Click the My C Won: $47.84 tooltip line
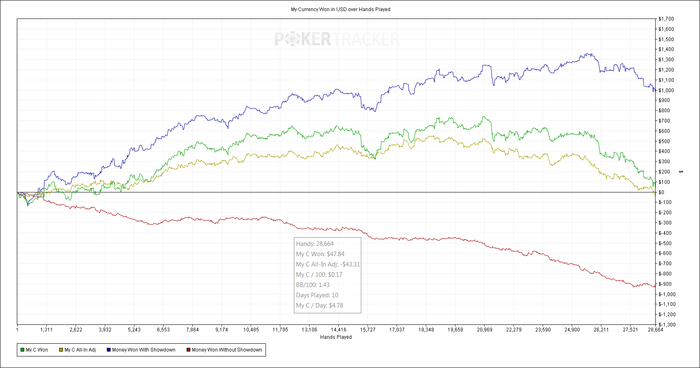The width and height of the screenshot is (700, 368). point(320,254)
